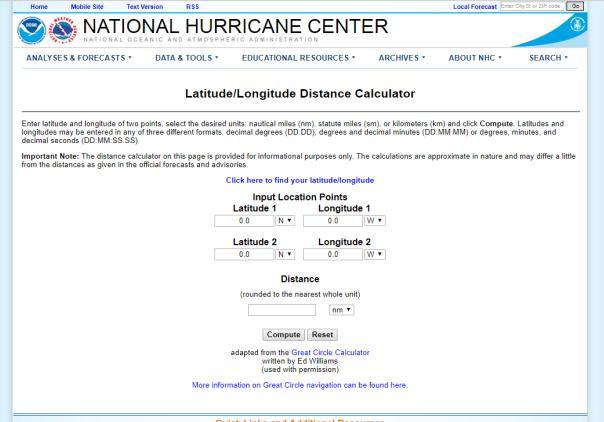Open the Analyses & Forecasts menu
Screen dimensions: 604x422
click(79, 58)
